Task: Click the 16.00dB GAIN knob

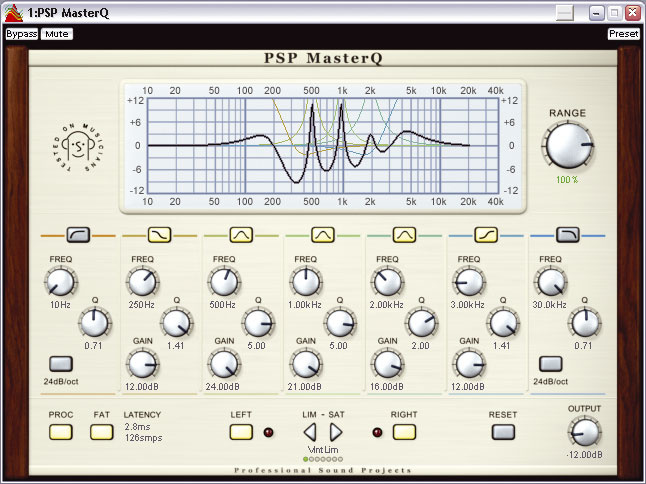Action: (x=387, y=364)
